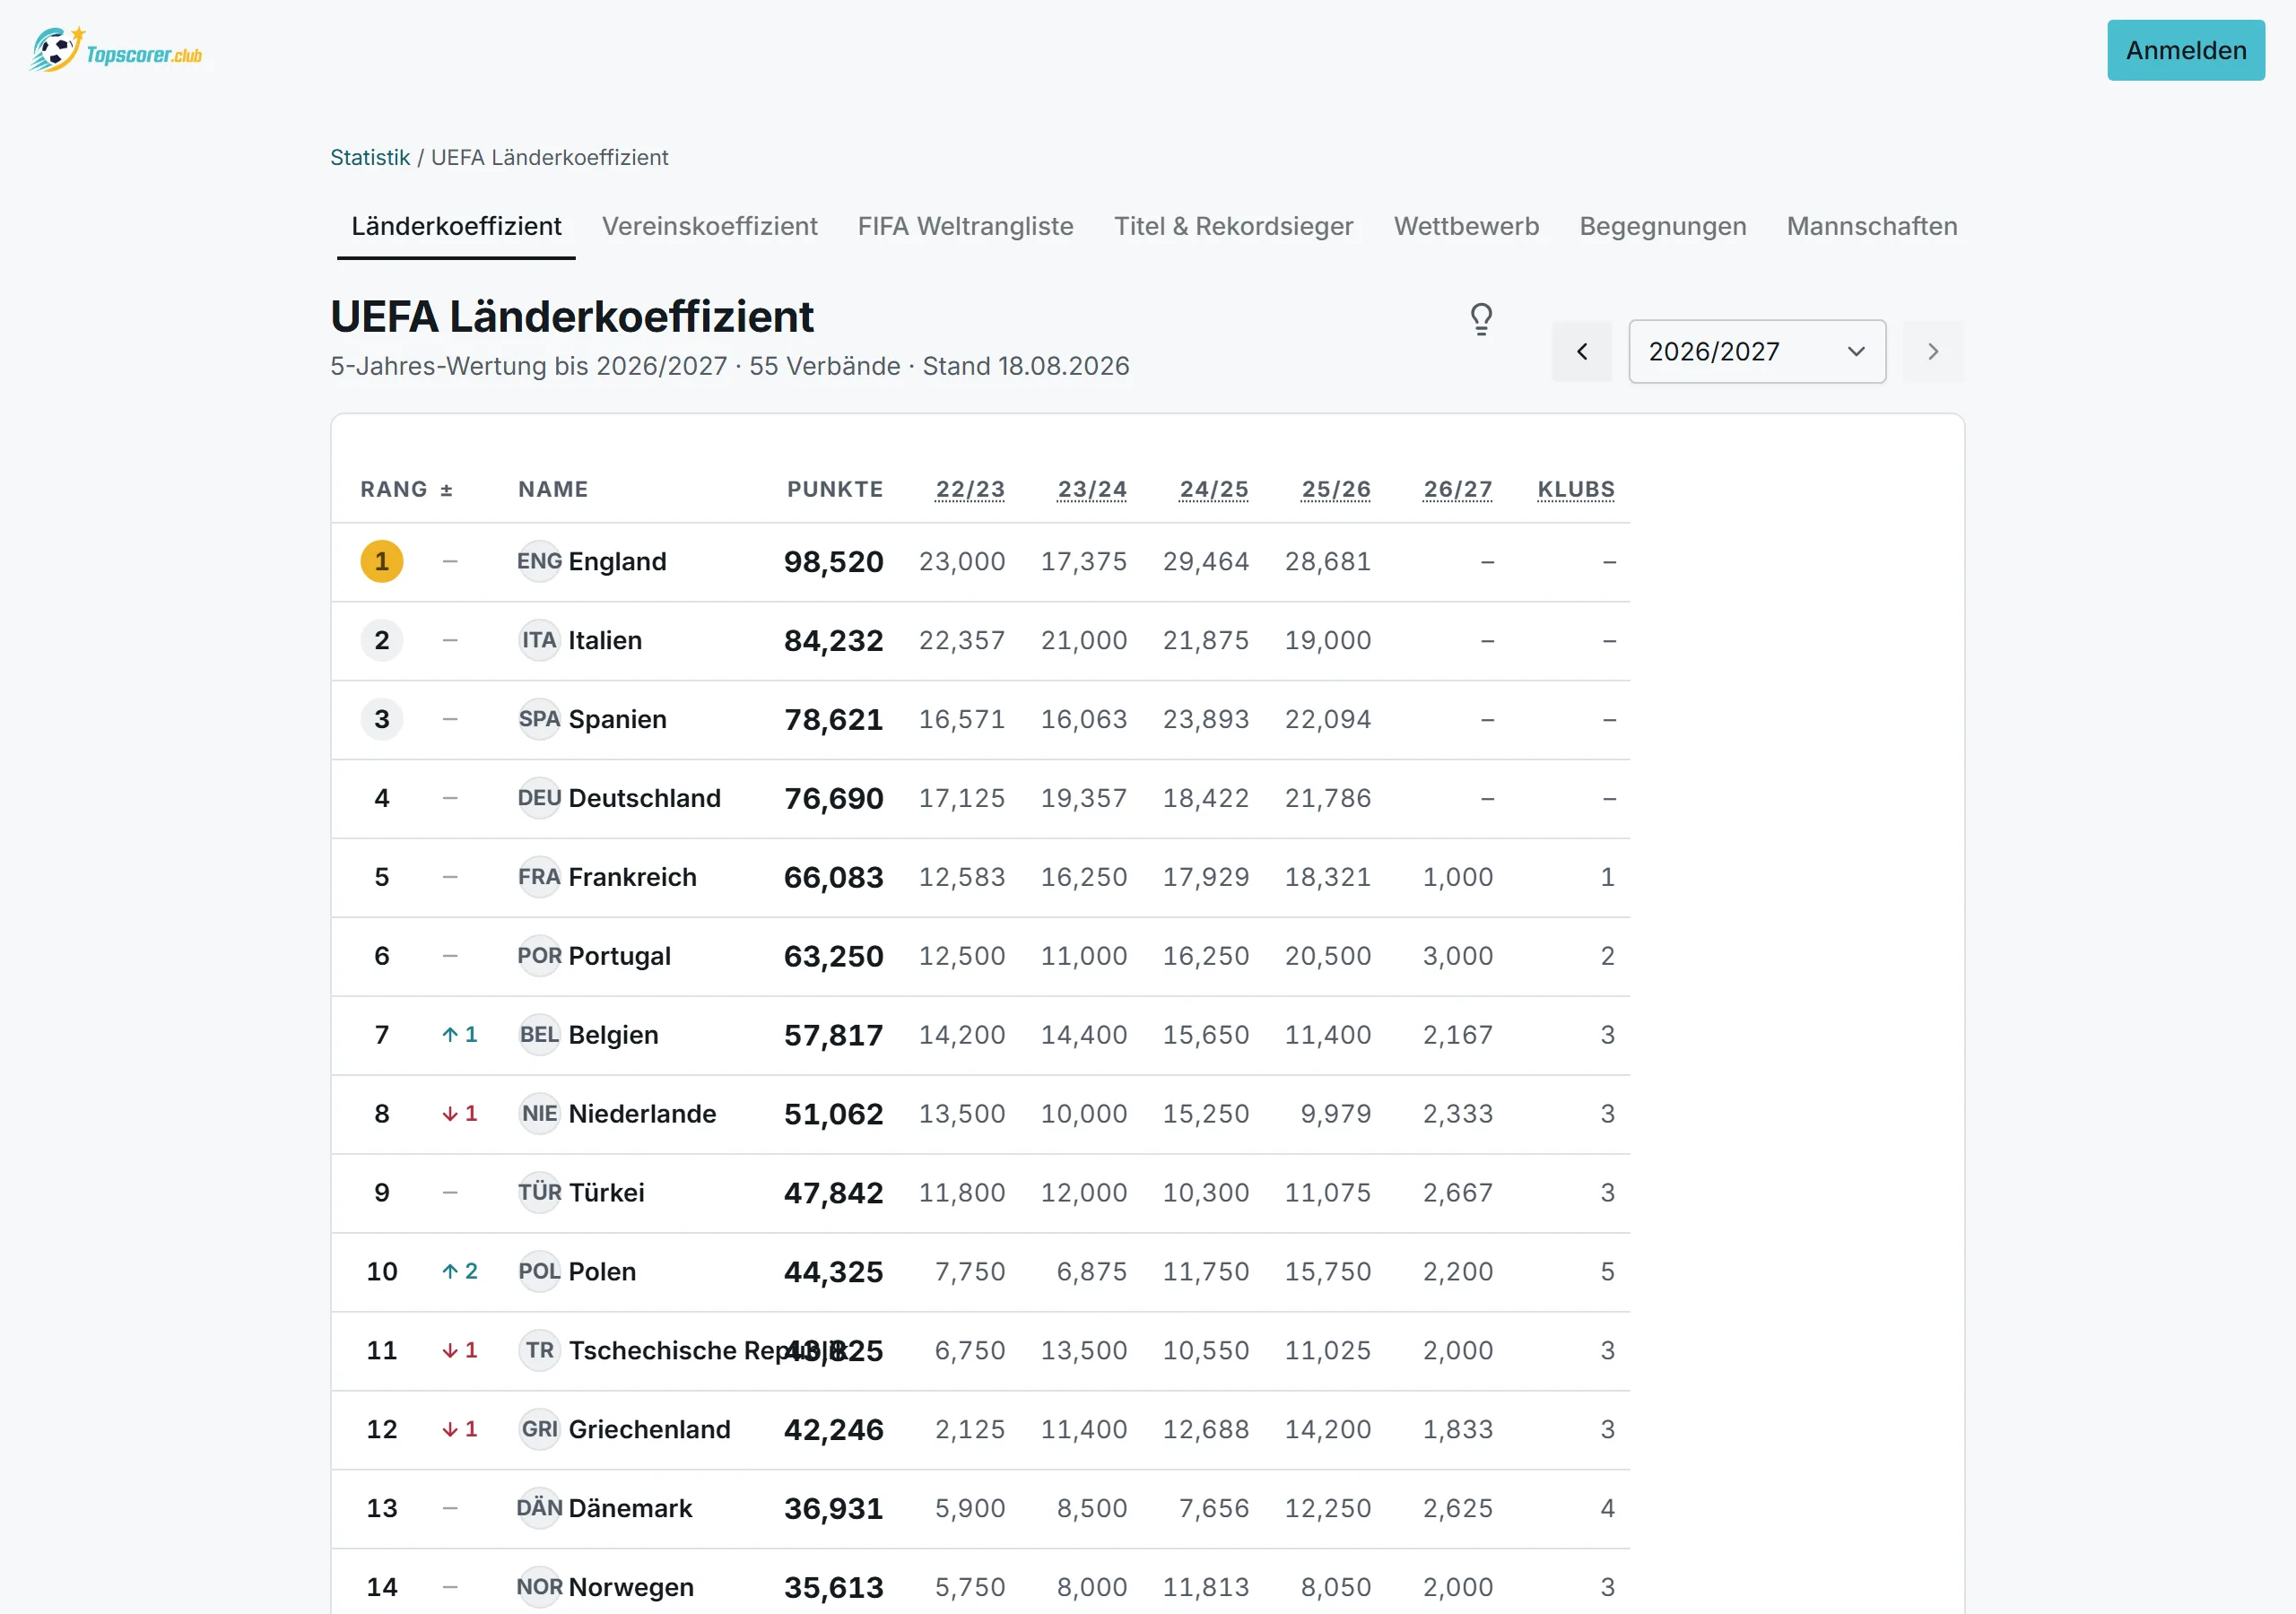2296x1614 pixels.
Task: Open the 2026/2027 season dropdown
Action: click(1757, 351)
